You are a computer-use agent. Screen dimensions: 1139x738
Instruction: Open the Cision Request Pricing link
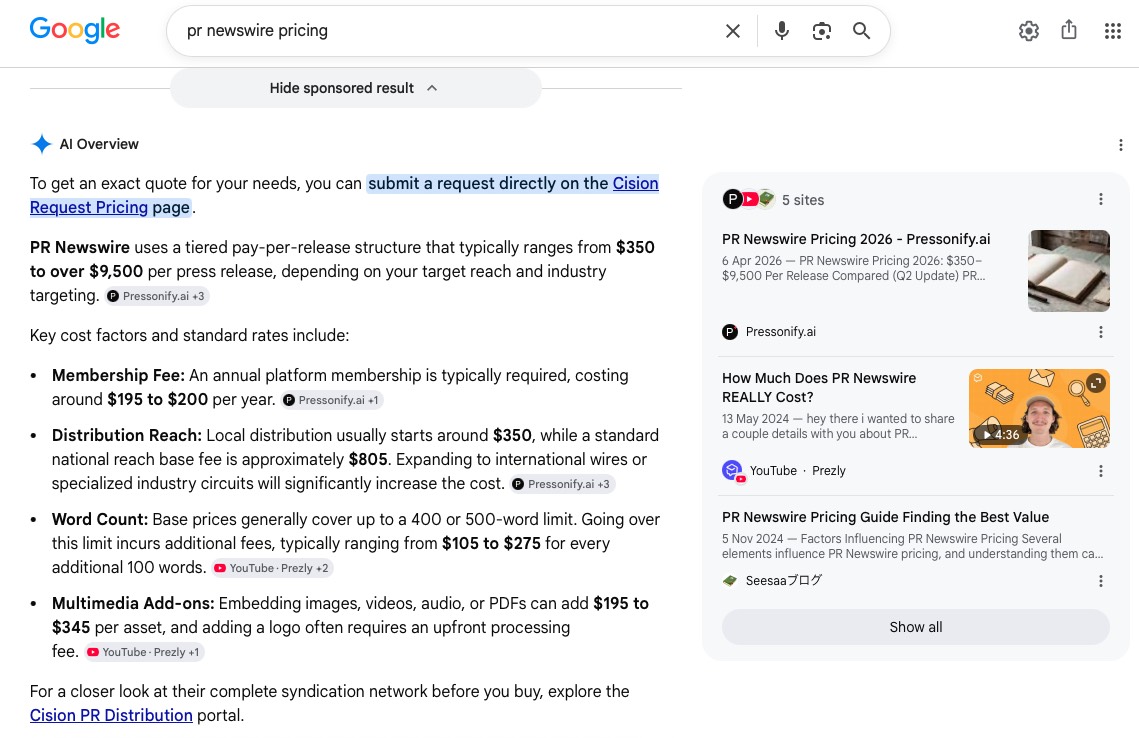tap(344, 195)
